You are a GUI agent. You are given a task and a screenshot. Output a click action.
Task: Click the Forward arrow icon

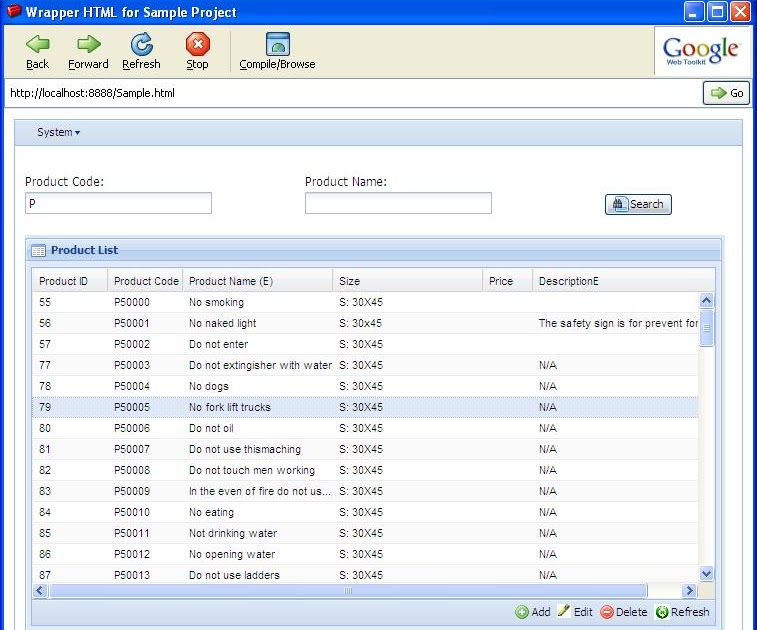pos(88,44)
